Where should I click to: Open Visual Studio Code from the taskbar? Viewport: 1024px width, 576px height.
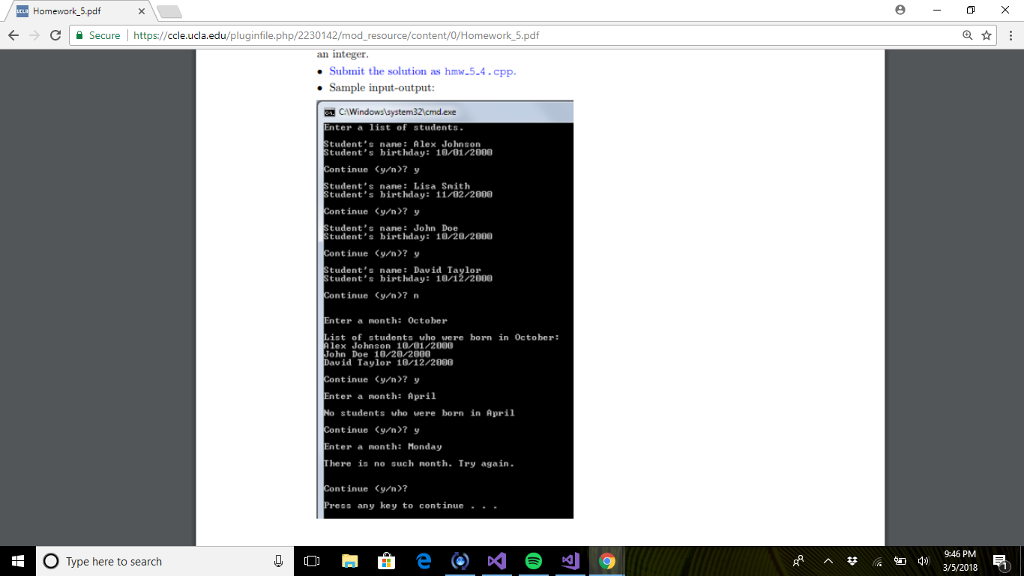coord(570,561)
